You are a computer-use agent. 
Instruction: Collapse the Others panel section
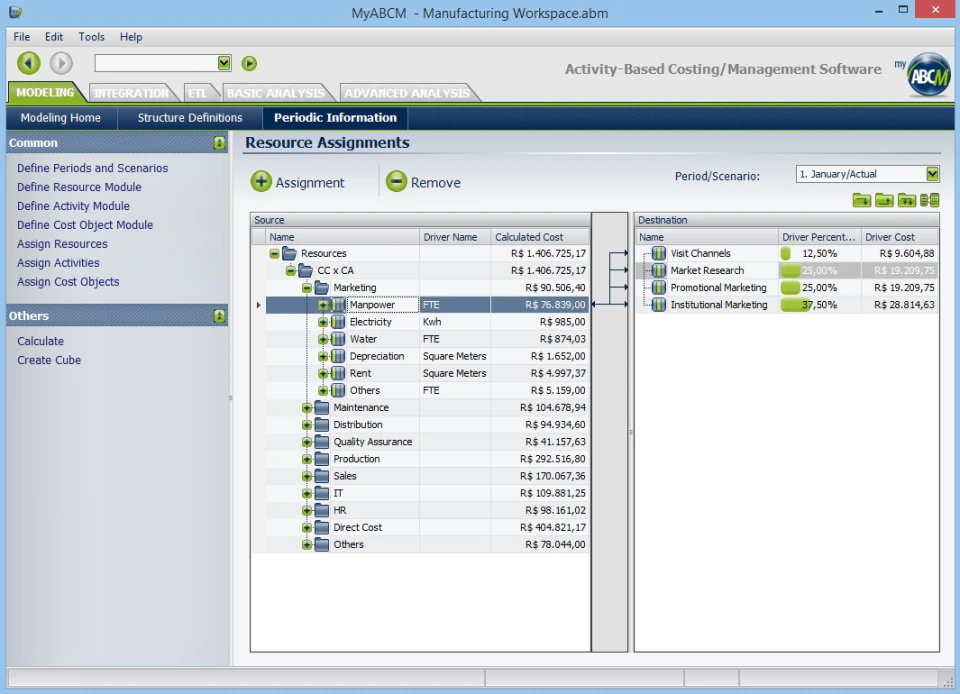[219, 316]
